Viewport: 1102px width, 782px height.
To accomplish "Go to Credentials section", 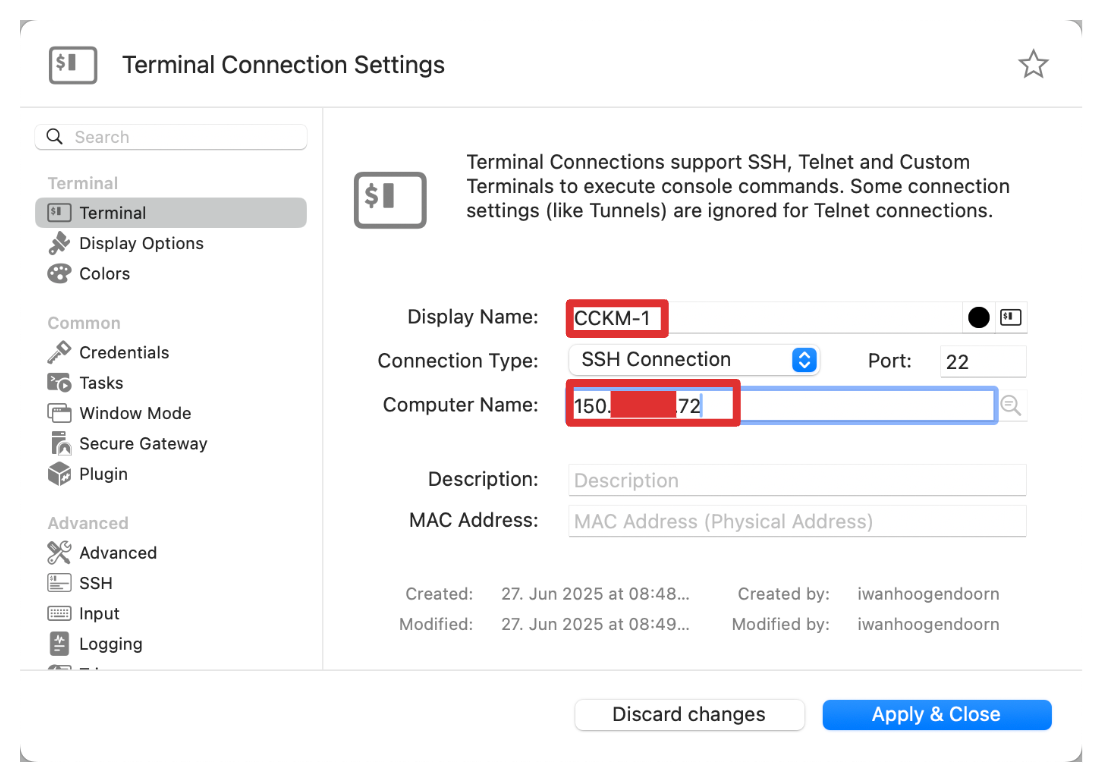I will [x=123, y=352].
